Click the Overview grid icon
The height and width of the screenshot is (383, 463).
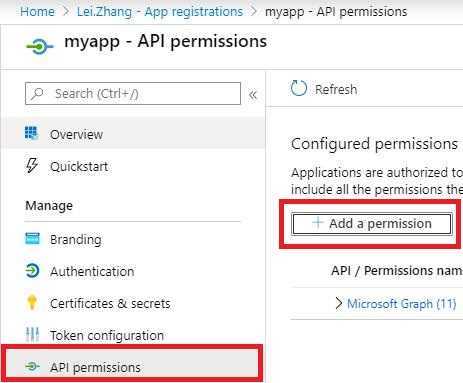32,133
